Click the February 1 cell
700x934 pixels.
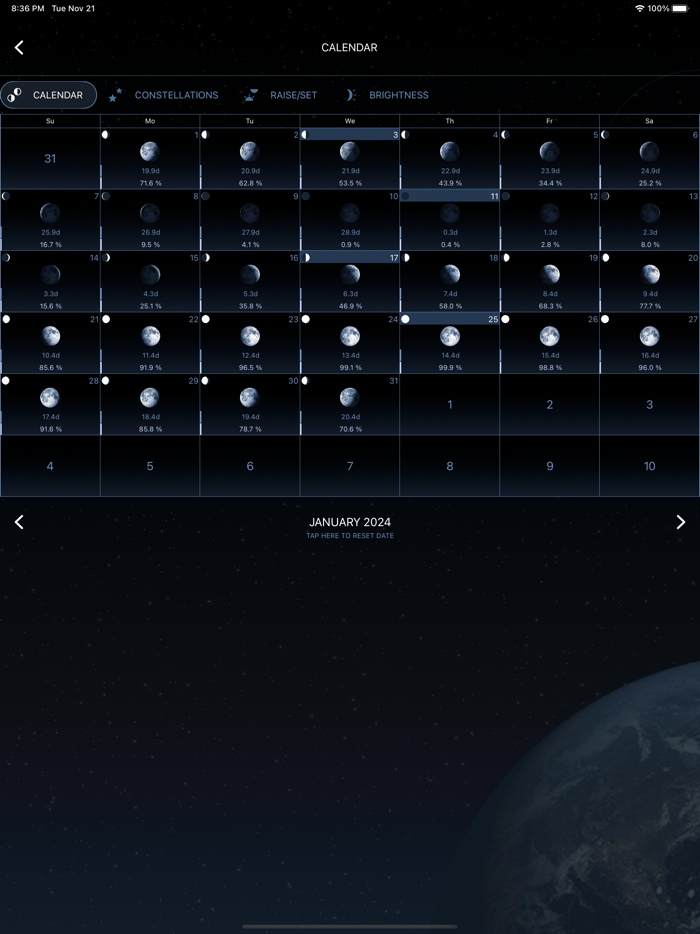click(450, 404)
